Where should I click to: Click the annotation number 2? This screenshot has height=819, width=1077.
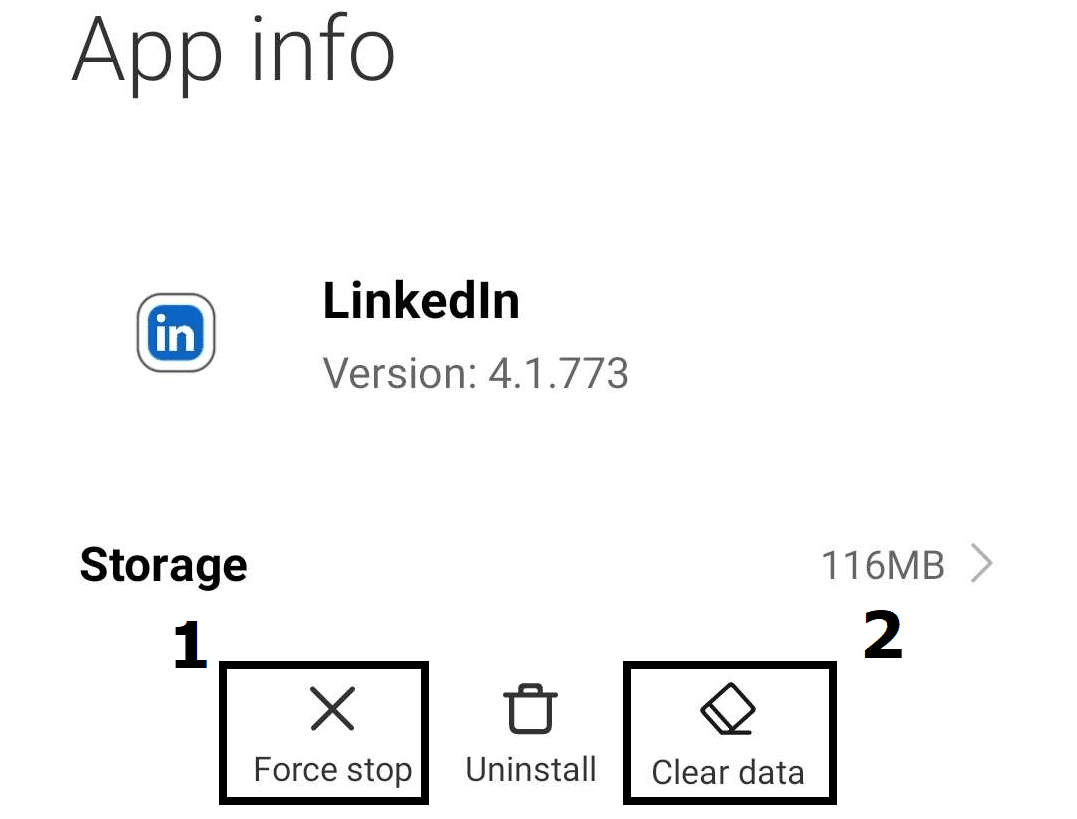click(x=883, y=634)
